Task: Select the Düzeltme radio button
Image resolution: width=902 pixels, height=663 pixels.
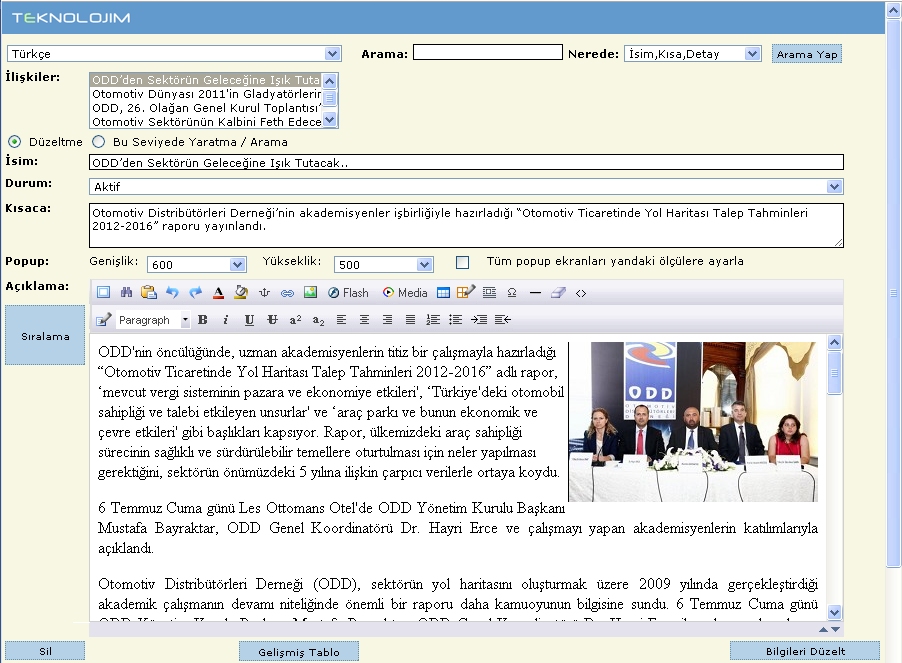Action: [14, 141]
